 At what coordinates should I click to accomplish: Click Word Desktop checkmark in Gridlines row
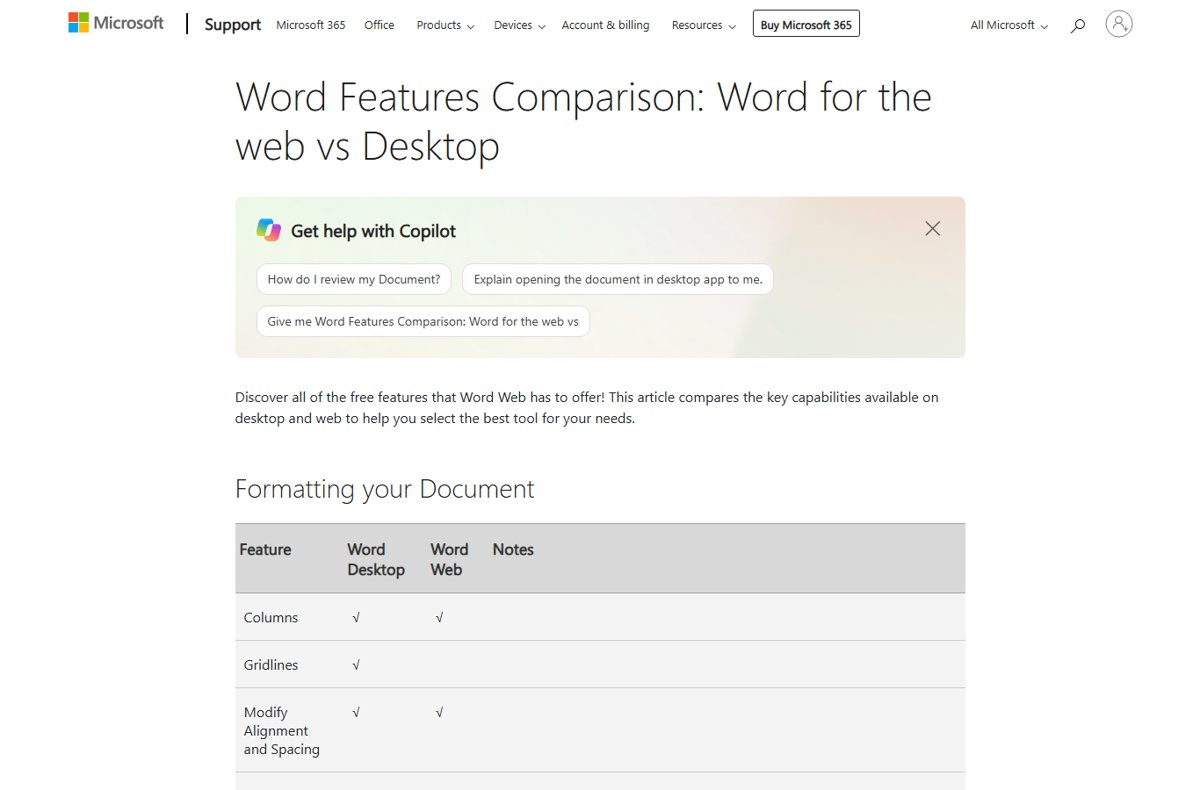(356, 665)
